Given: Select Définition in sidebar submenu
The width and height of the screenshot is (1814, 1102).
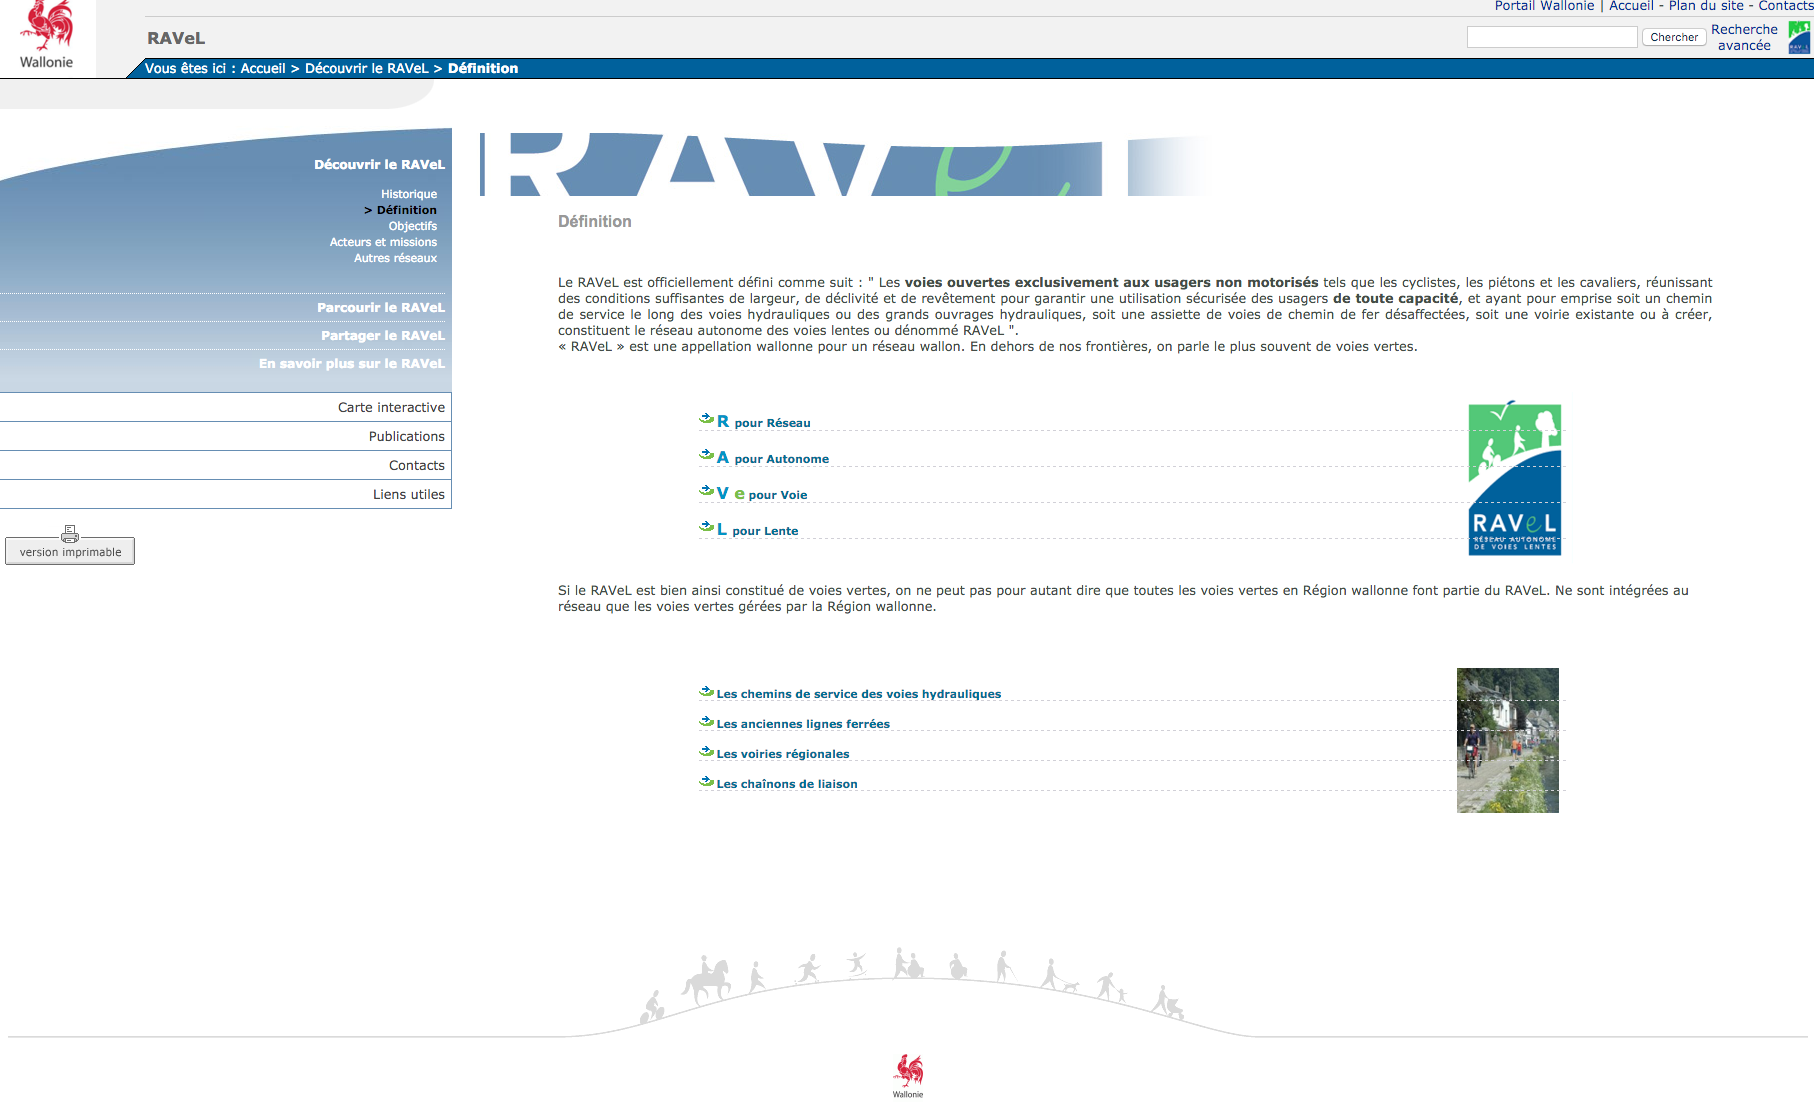Looking at the screenshot, I should [406, 210].
